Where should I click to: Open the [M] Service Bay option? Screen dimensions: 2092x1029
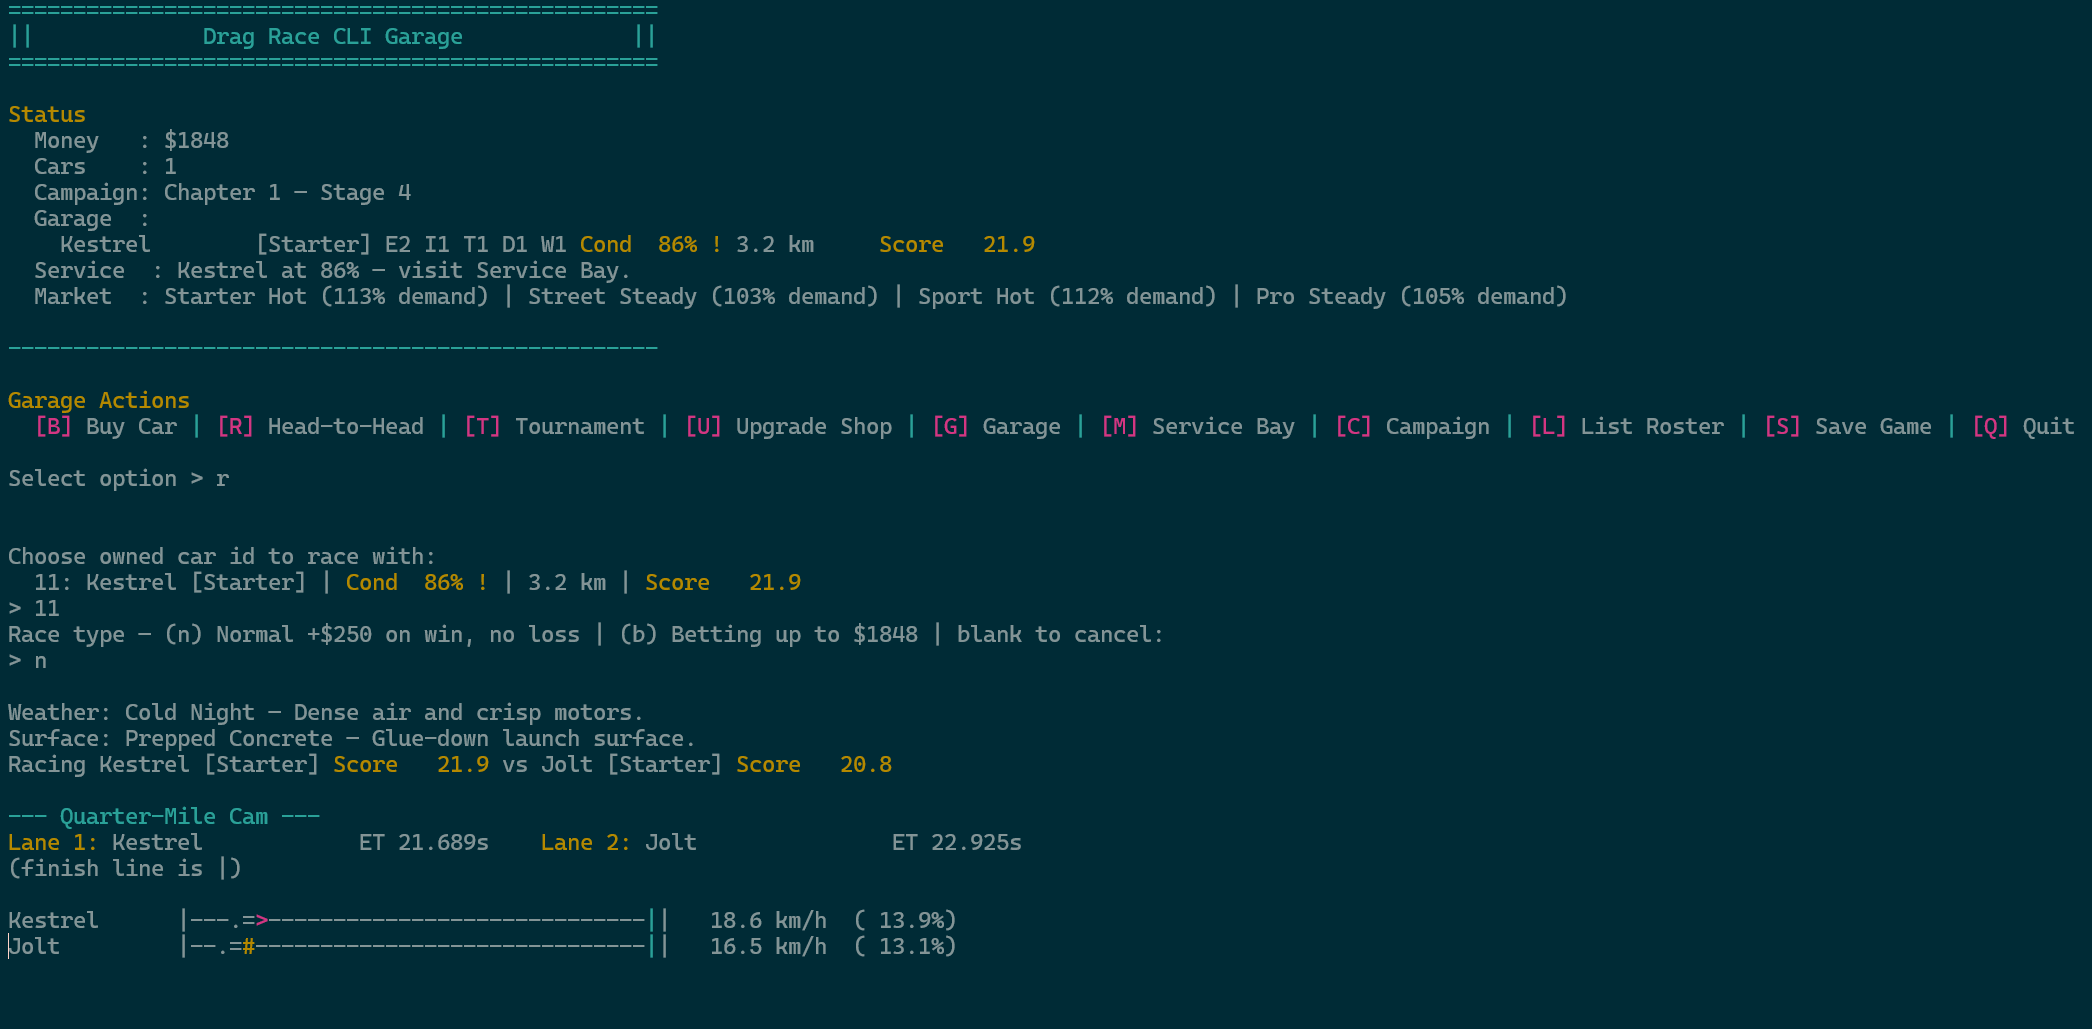click(x=1197, y=427)
